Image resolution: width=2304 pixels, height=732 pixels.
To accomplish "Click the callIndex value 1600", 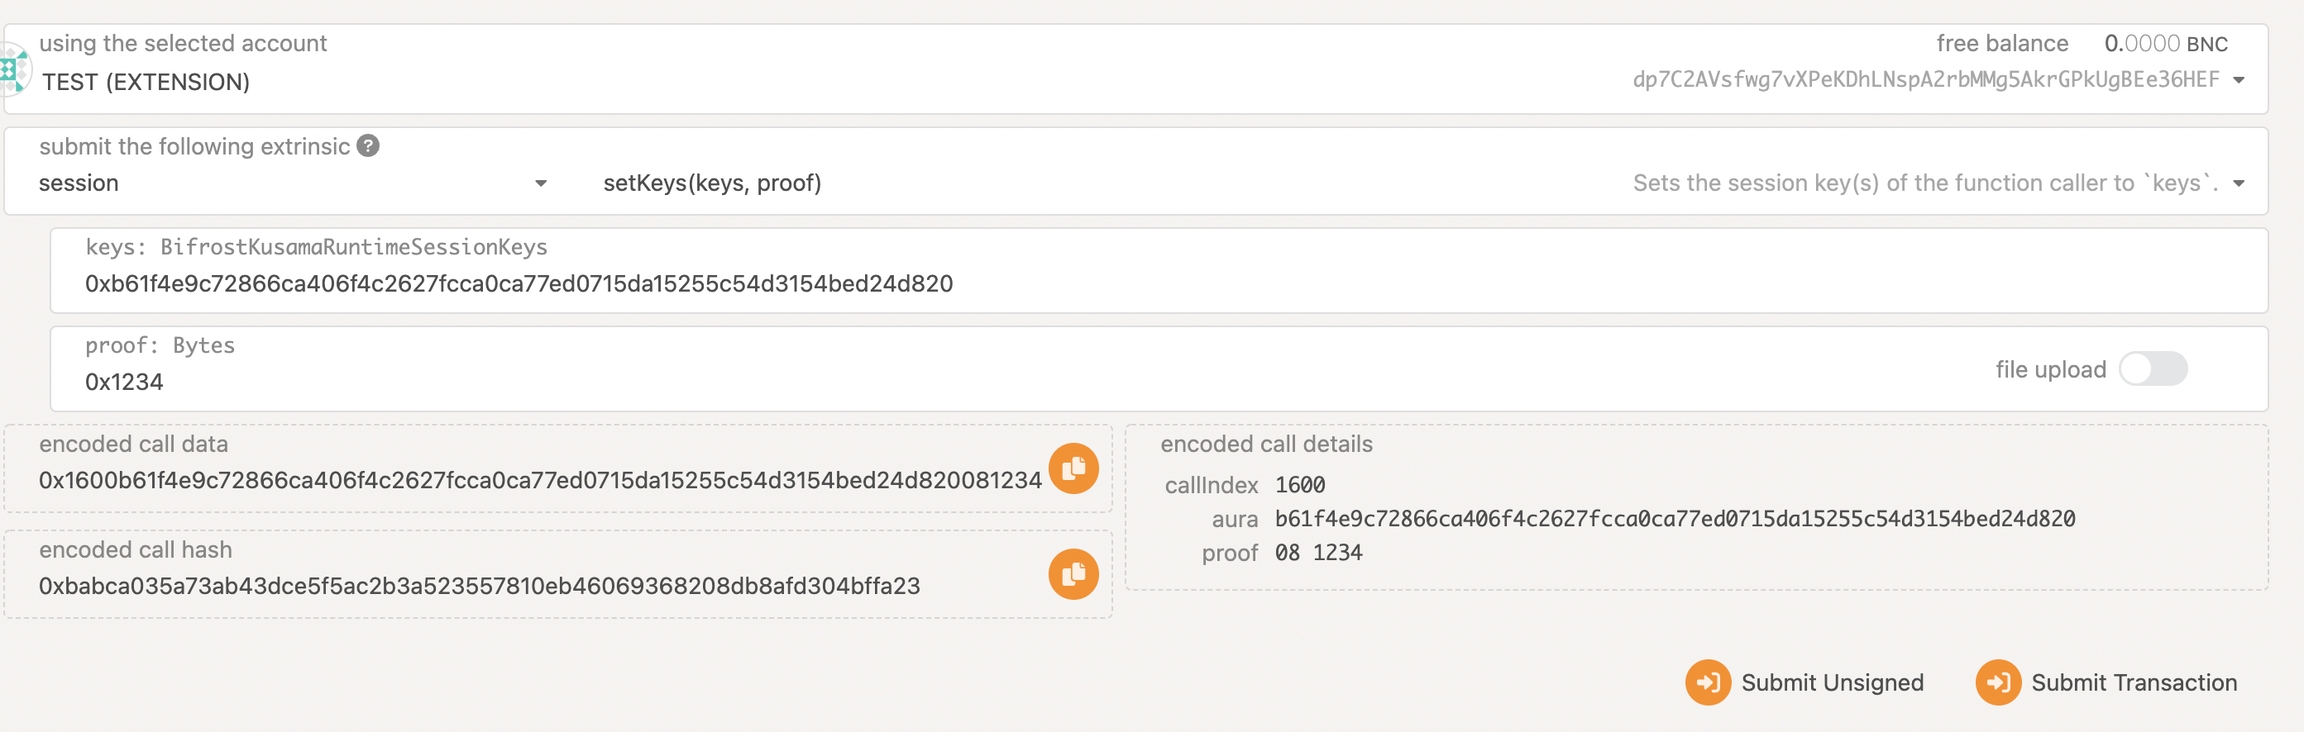I will [1300, 485].
